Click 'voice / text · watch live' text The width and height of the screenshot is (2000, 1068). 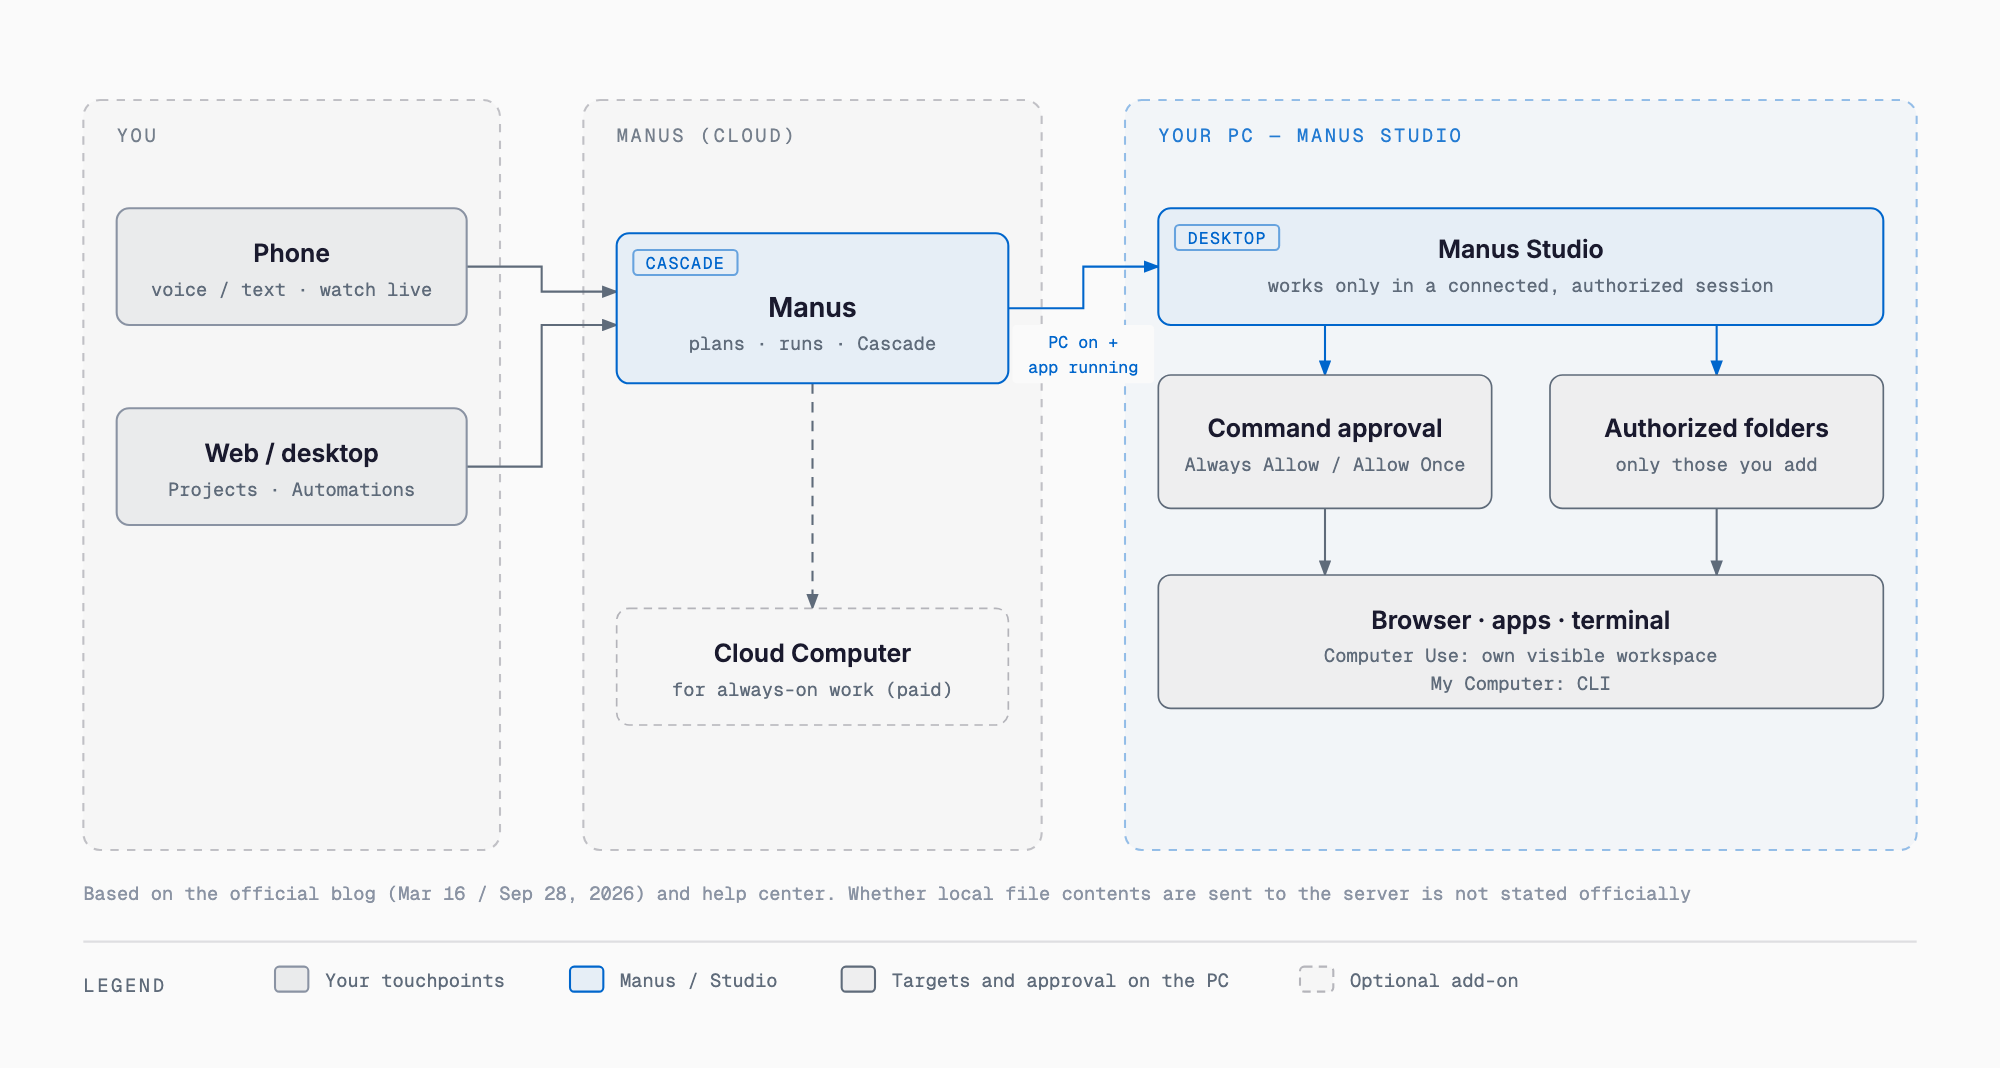(291, 290)
